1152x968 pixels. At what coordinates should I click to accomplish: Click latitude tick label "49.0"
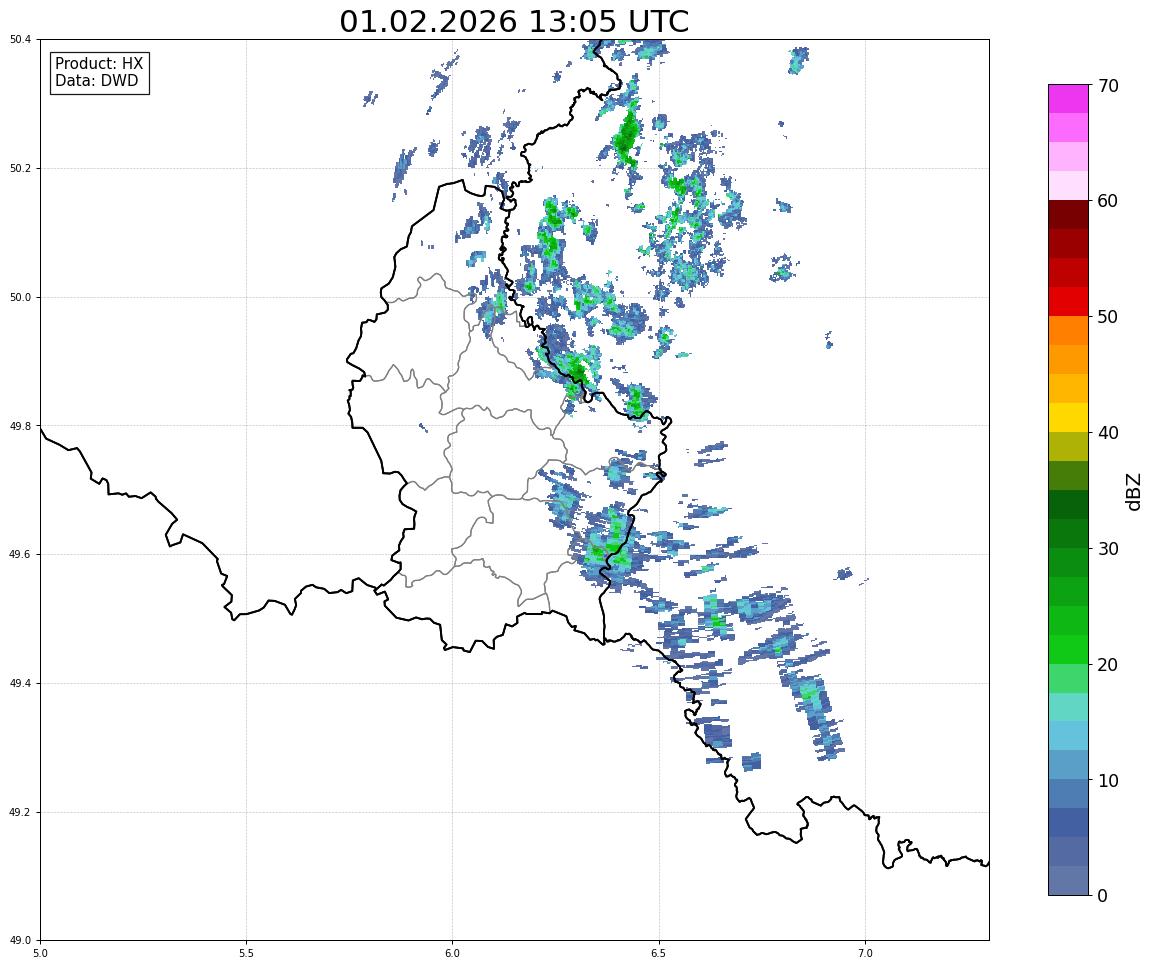(20, 941)
